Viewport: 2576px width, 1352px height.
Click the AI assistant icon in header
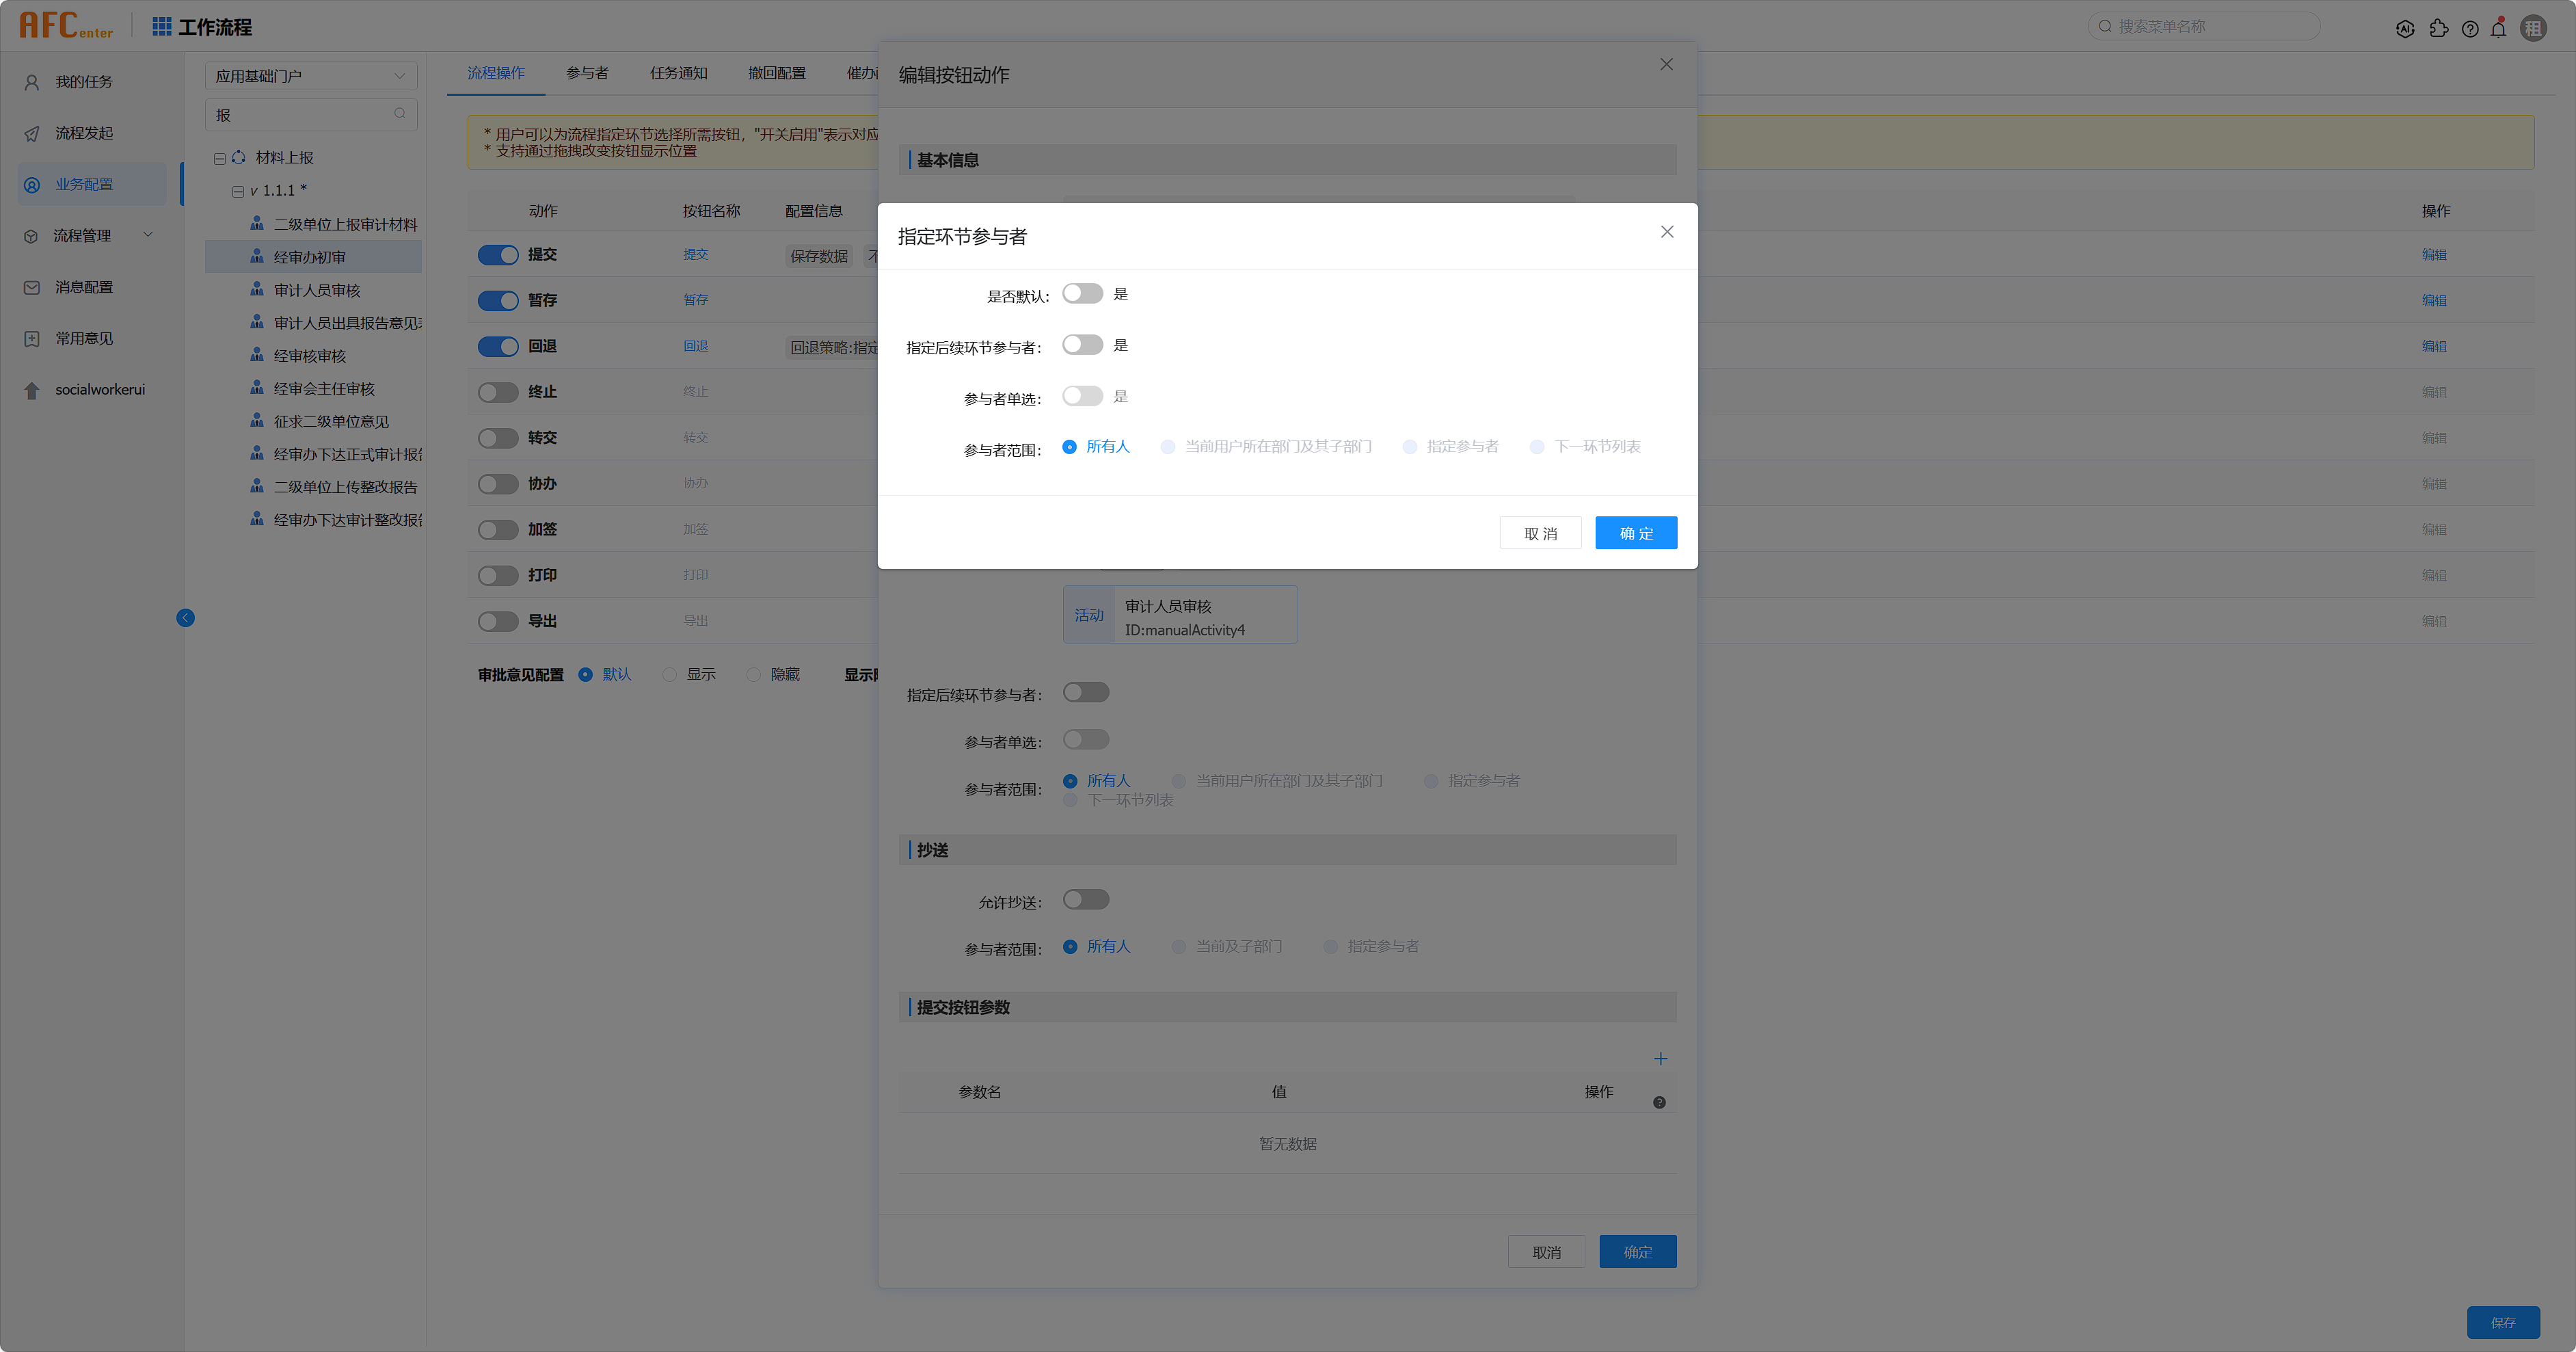[2405, 28]
